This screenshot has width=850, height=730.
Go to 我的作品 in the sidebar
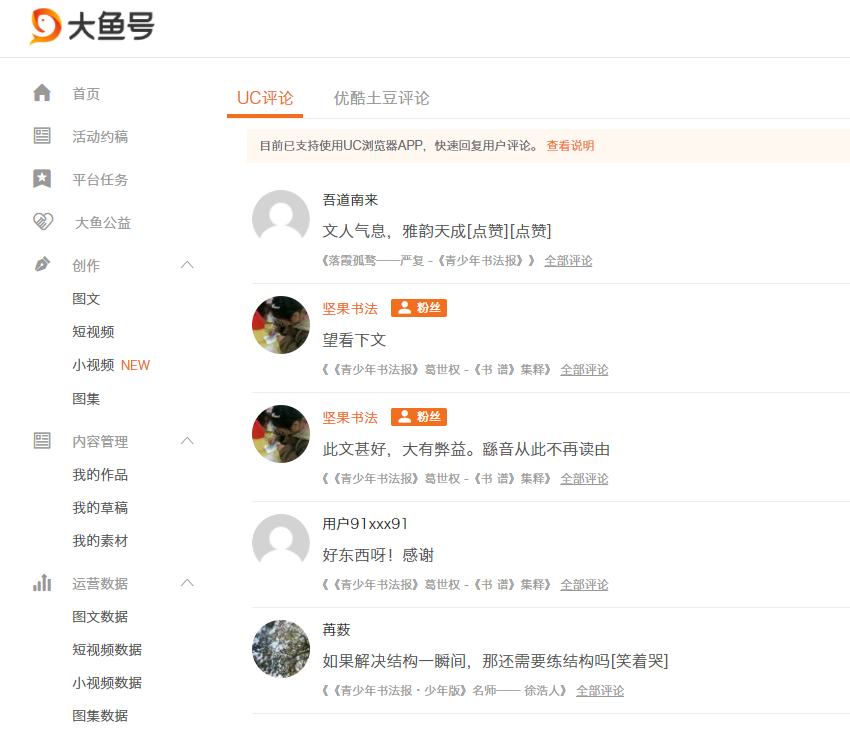pyautogui.click(x=100, y=475)
